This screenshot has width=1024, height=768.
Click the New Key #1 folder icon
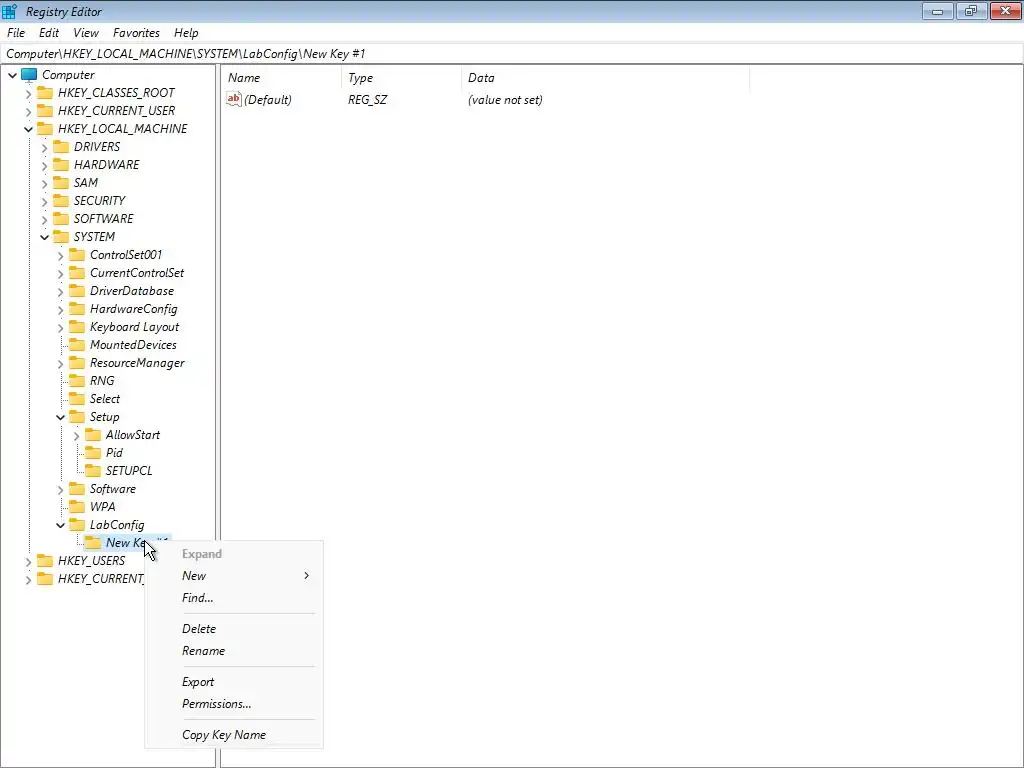[x=93, y=543]
